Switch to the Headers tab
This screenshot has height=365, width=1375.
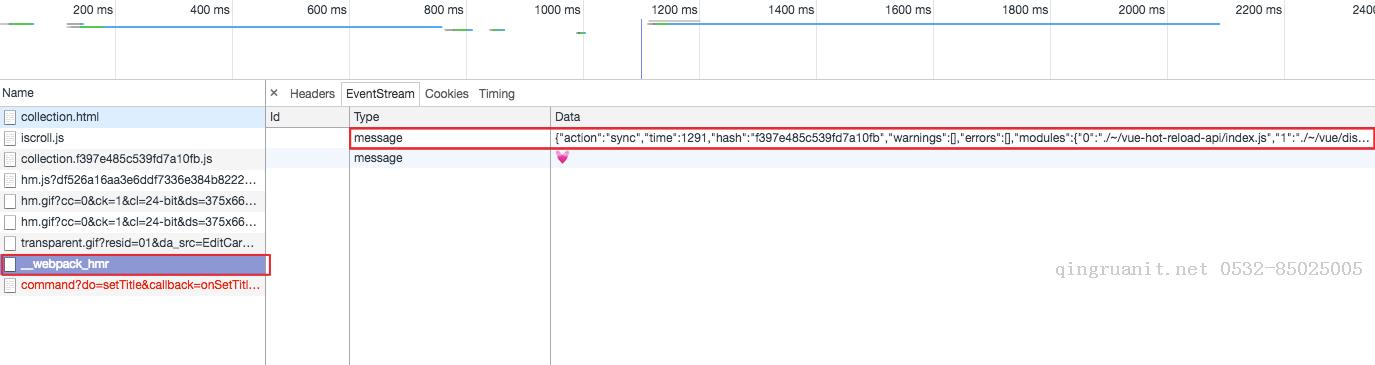(x=312, y=93)
